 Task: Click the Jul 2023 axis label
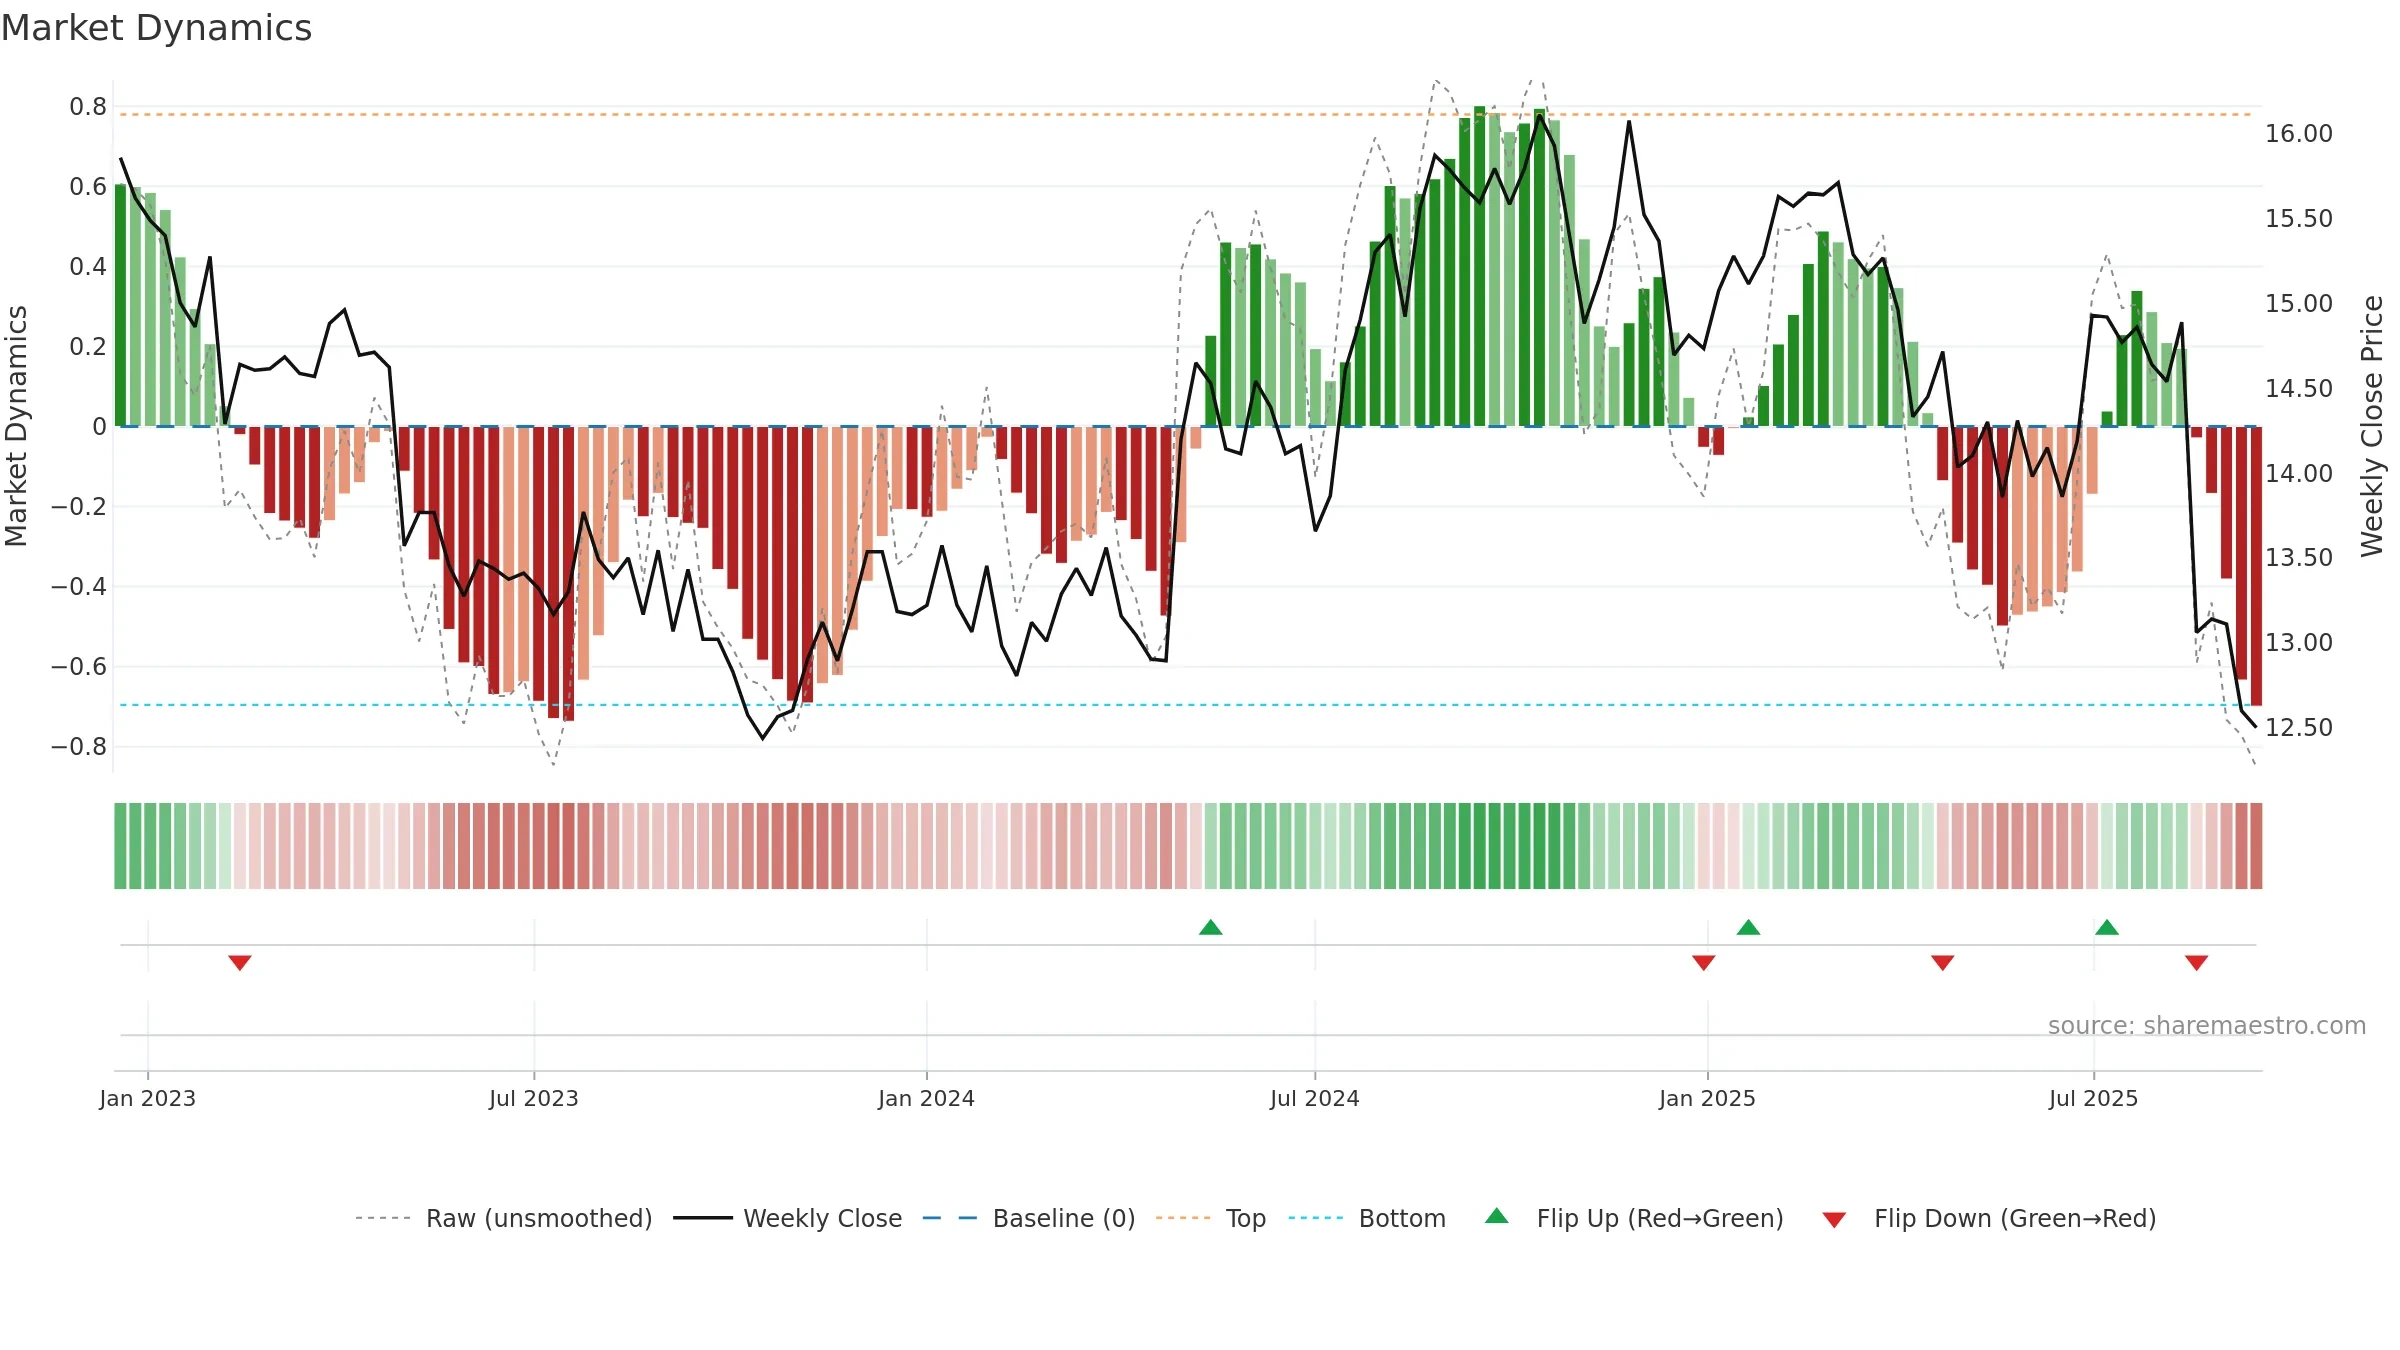pyautogui.click(x=534, y=1098)
